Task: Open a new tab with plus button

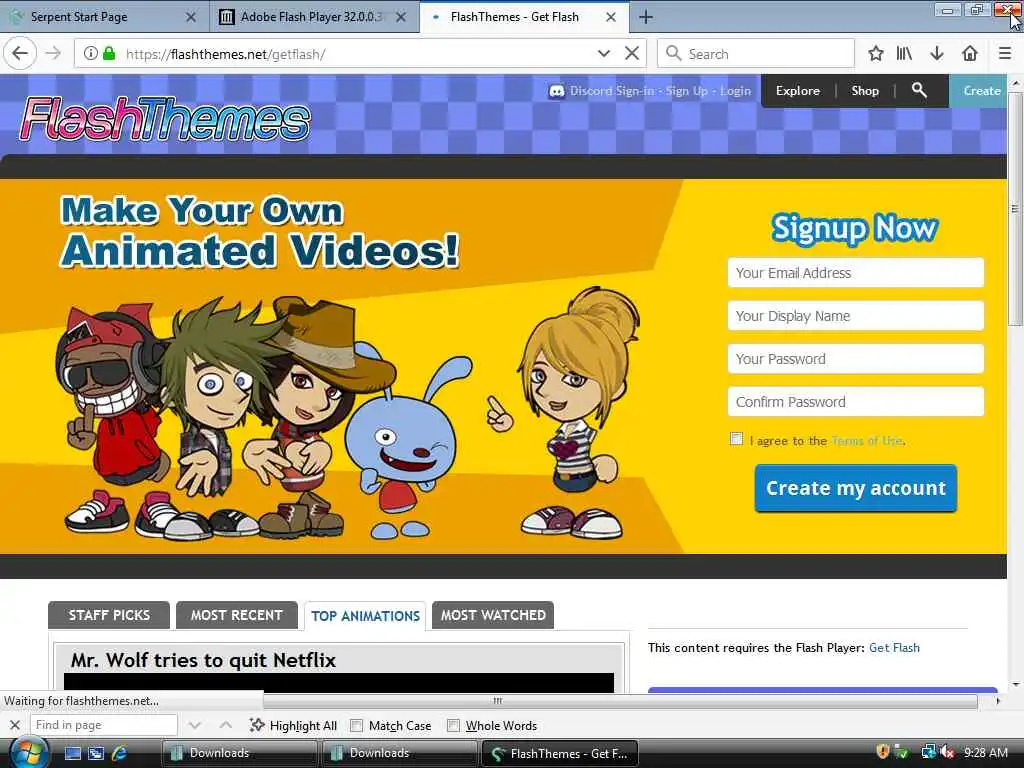Action: point(645,17)
